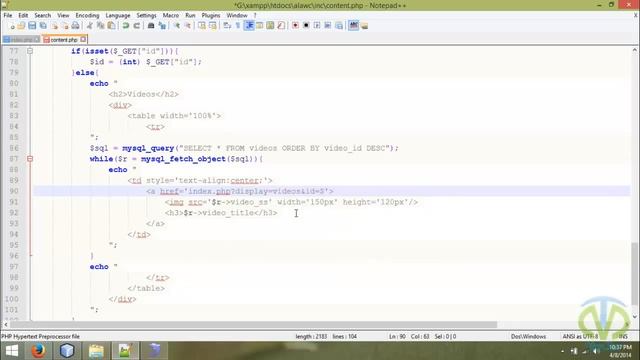Viewport: 640px width, 360px height.
Task: Open Find using the binoculars icon
Action: tap(151, 26)
